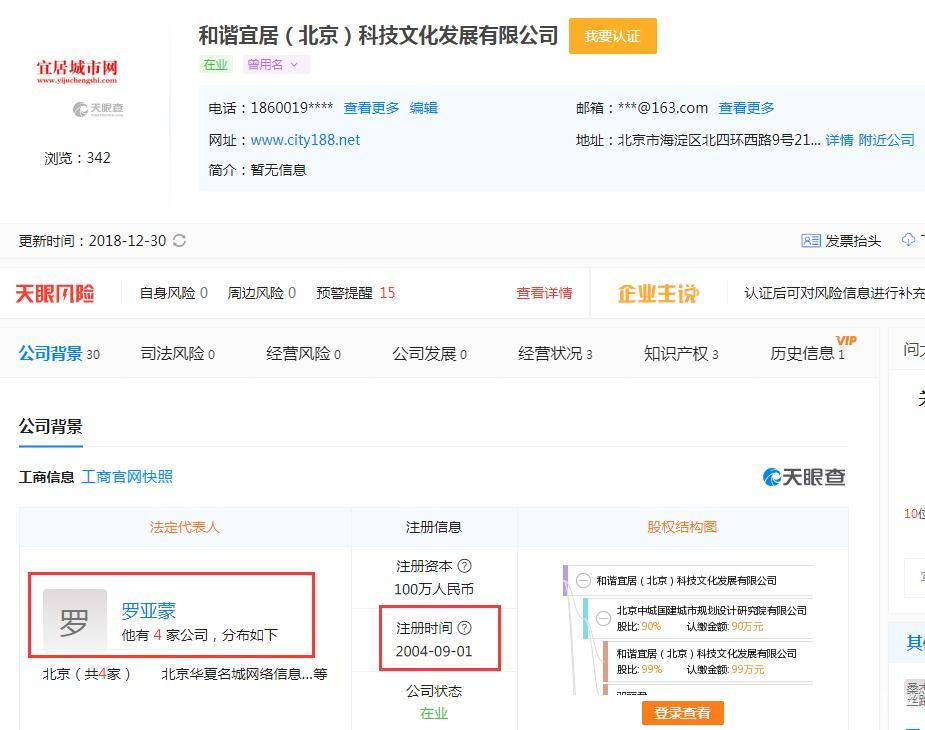Image resolution: width=925 pixels, height=730 pixels.
Task: Collapse the top 和谐宜居 node in equity chart
Action: (583, 581)
